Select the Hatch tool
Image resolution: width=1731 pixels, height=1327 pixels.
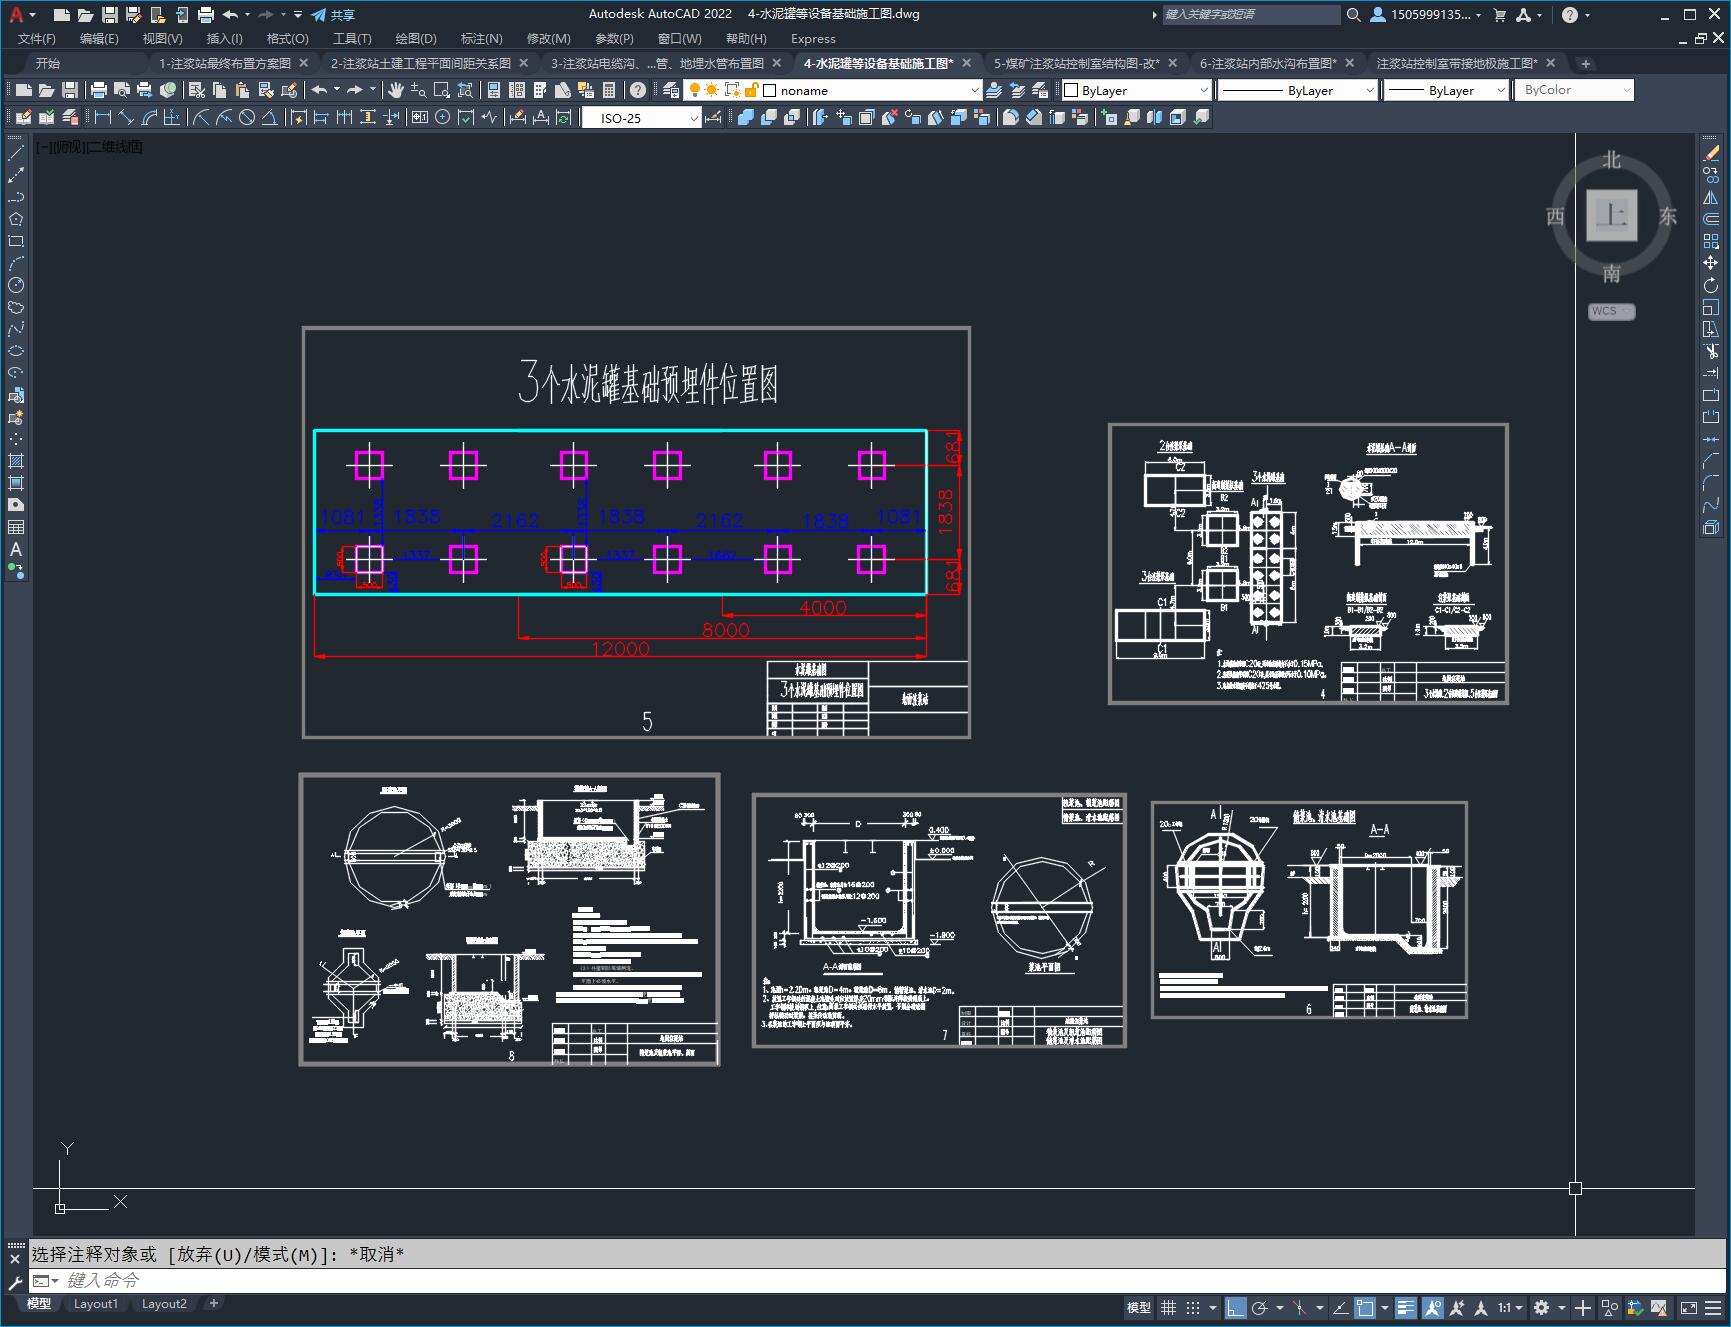click(16, 461)
